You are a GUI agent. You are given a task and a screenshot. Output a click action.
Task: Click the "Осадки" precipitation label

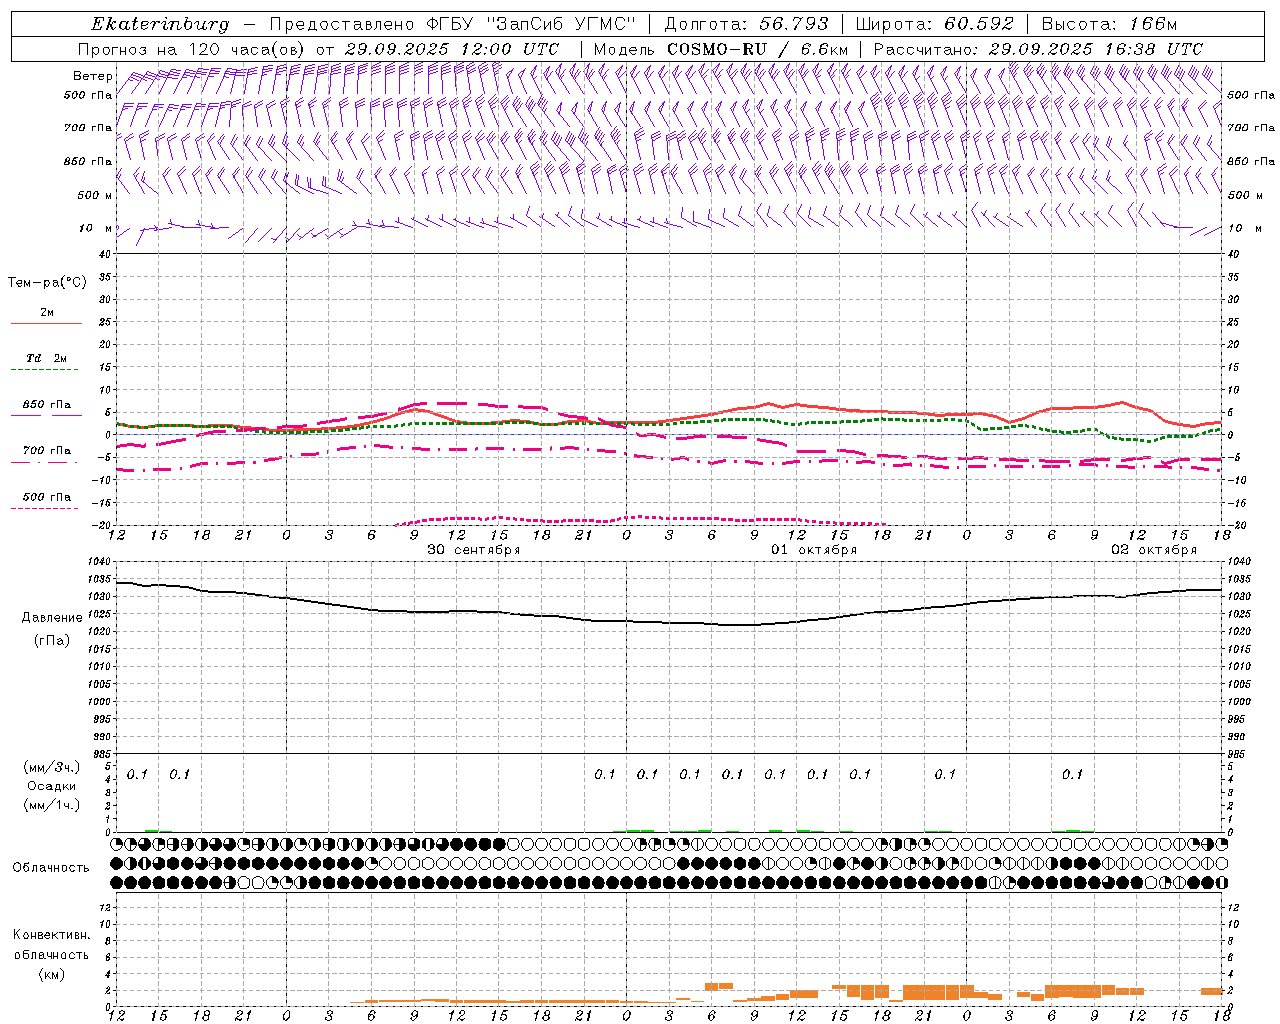click(x=51, y=786)
